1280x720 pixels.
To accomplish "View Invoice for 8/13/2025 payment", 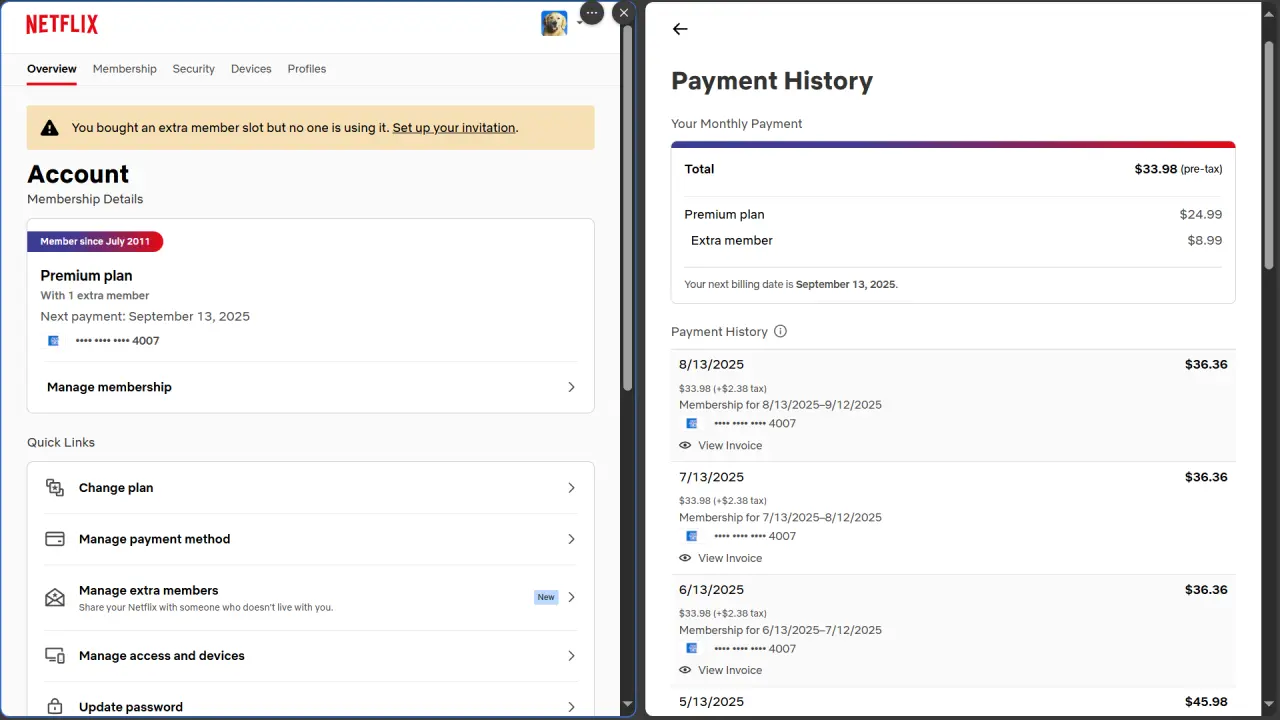I will [x=730, y=446].
